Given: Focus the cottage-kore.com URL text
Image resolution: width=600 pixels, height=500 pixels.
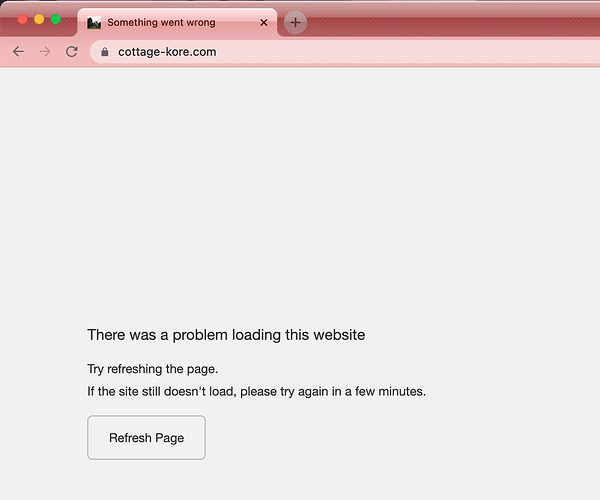Looking at the screenshot, I should (167, 52).
